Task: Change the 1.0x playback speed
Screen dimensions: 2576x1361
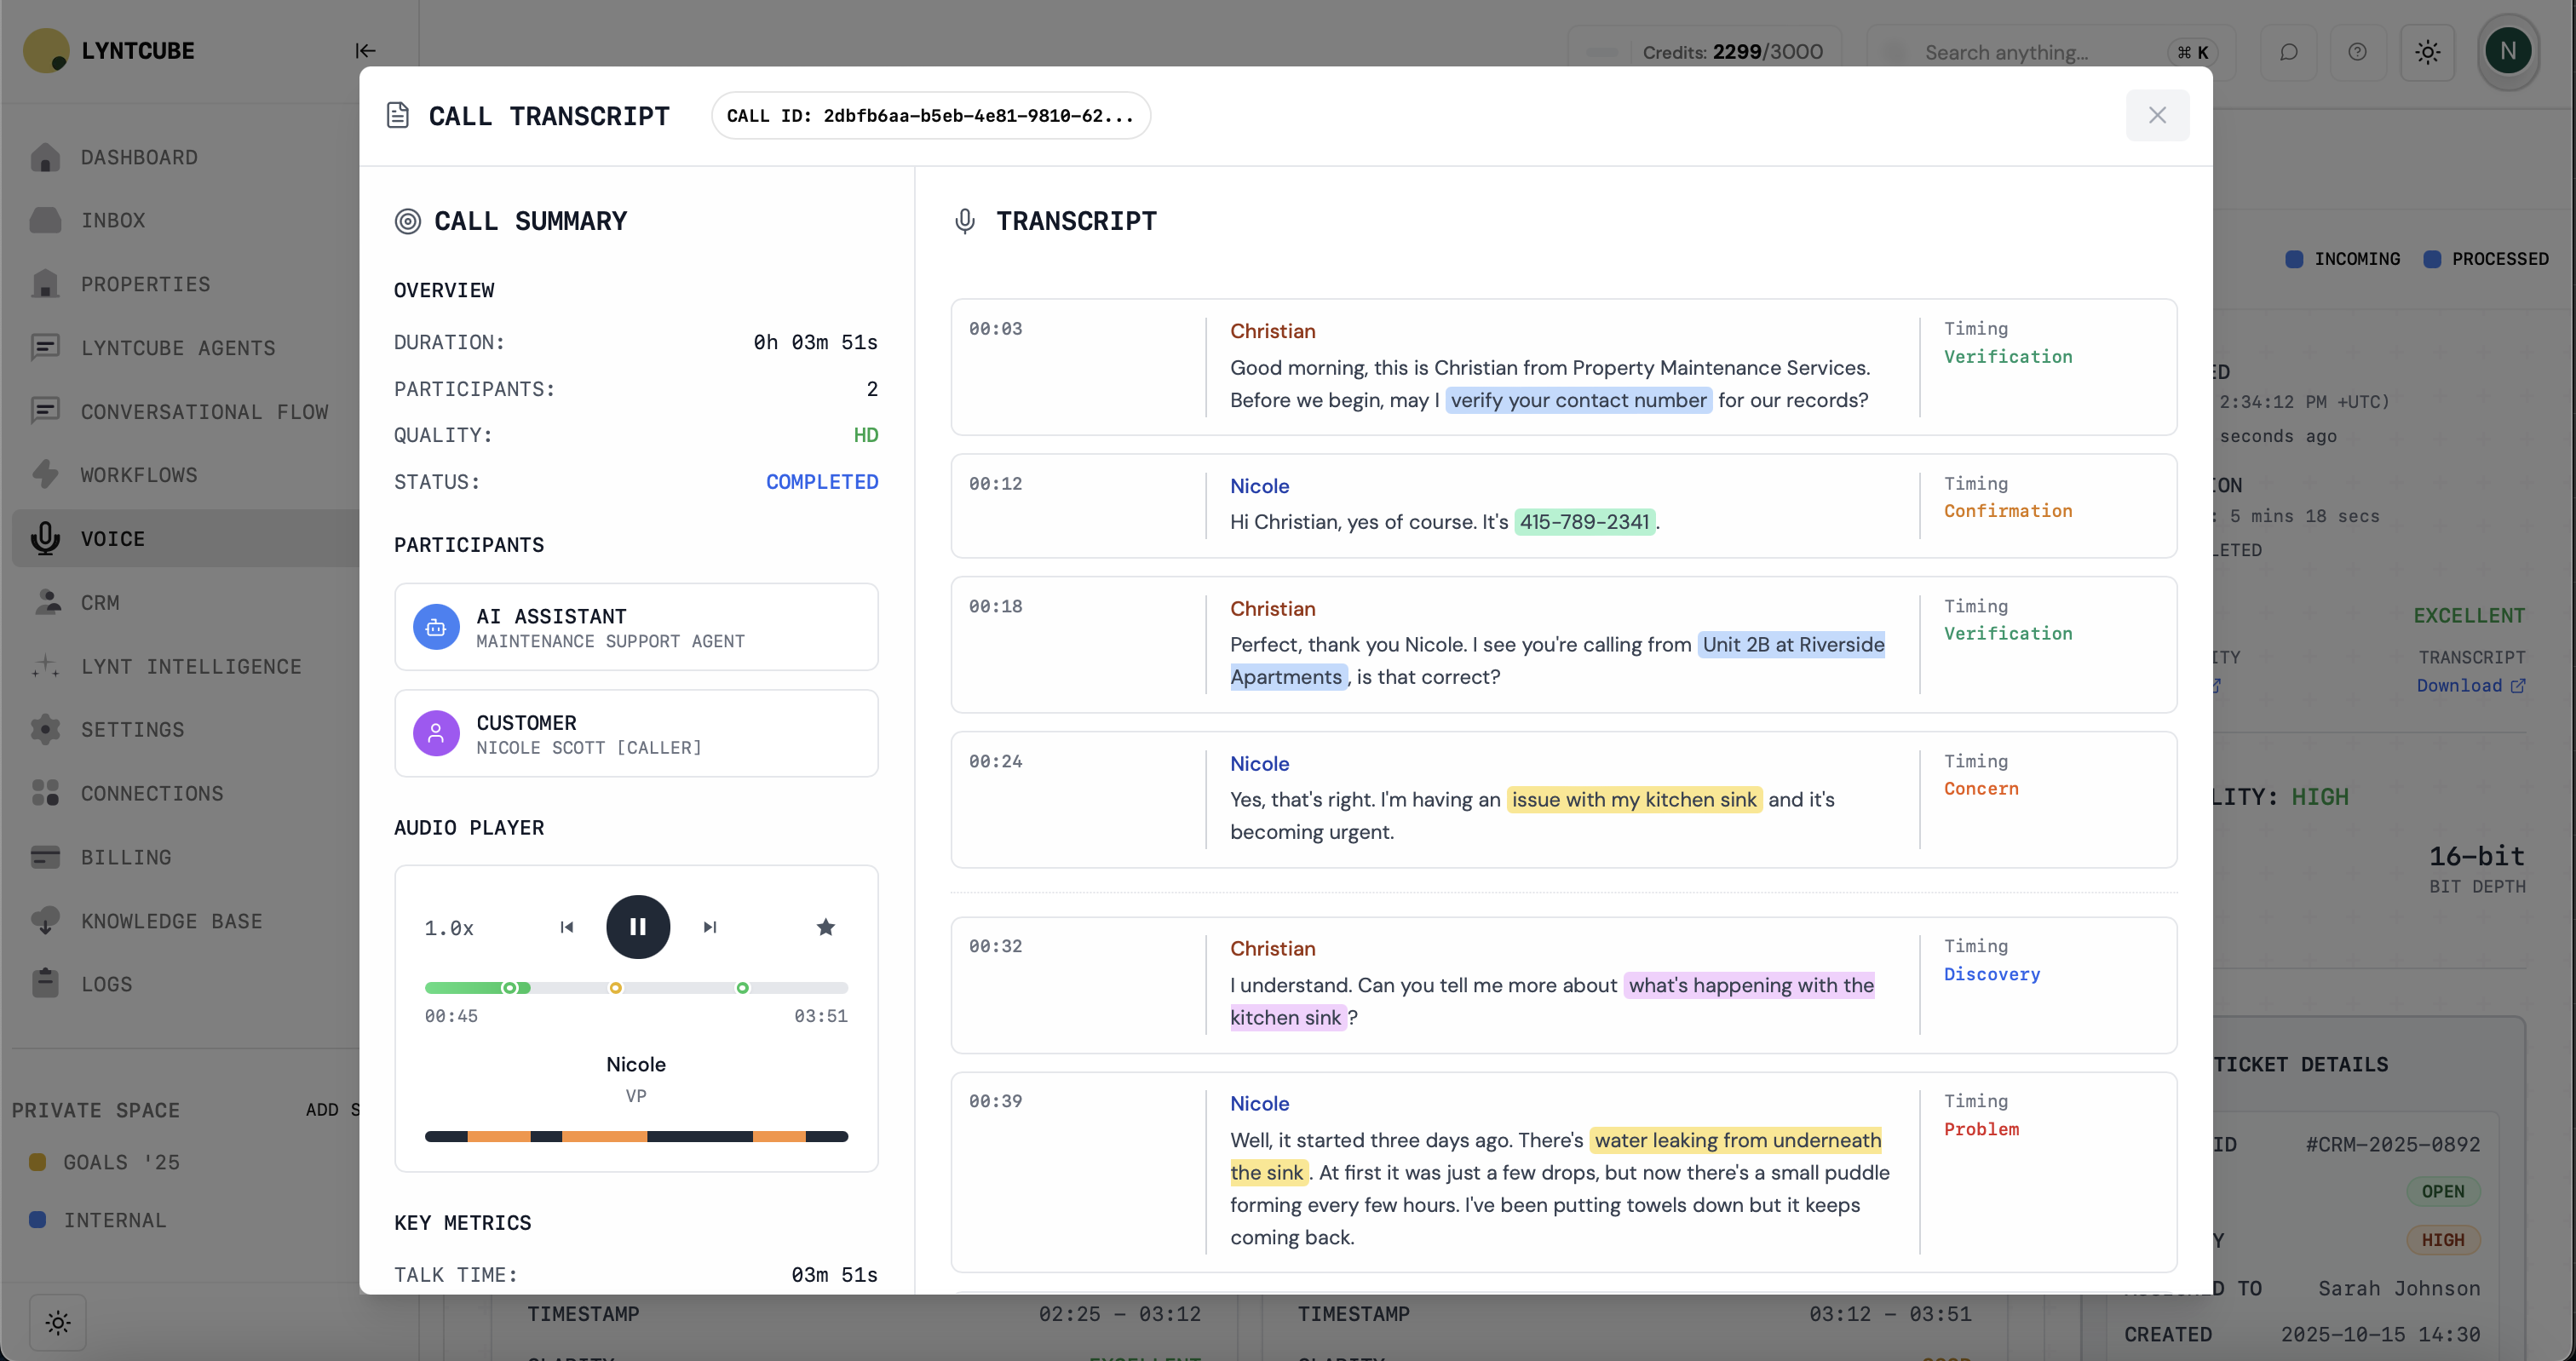Action: (449, 928)
